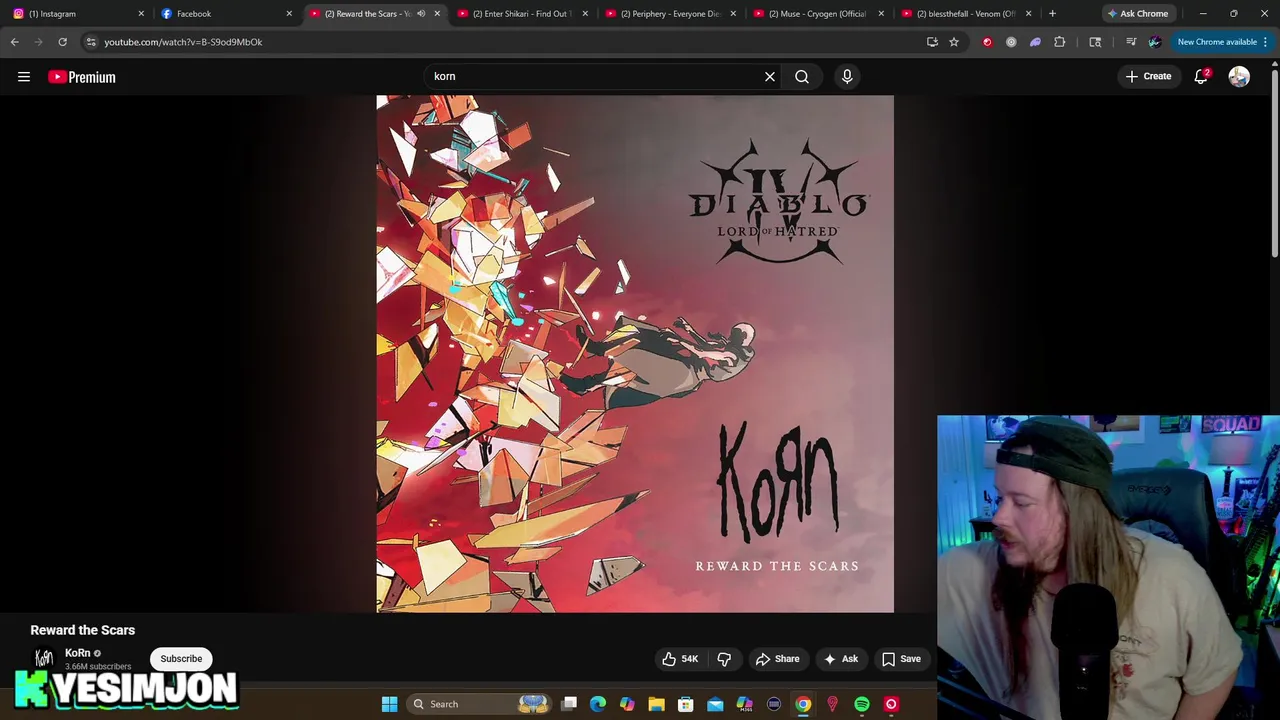Close the Facebook tab
Viewport: 1280px width, 720px height.
click(289, 14)
